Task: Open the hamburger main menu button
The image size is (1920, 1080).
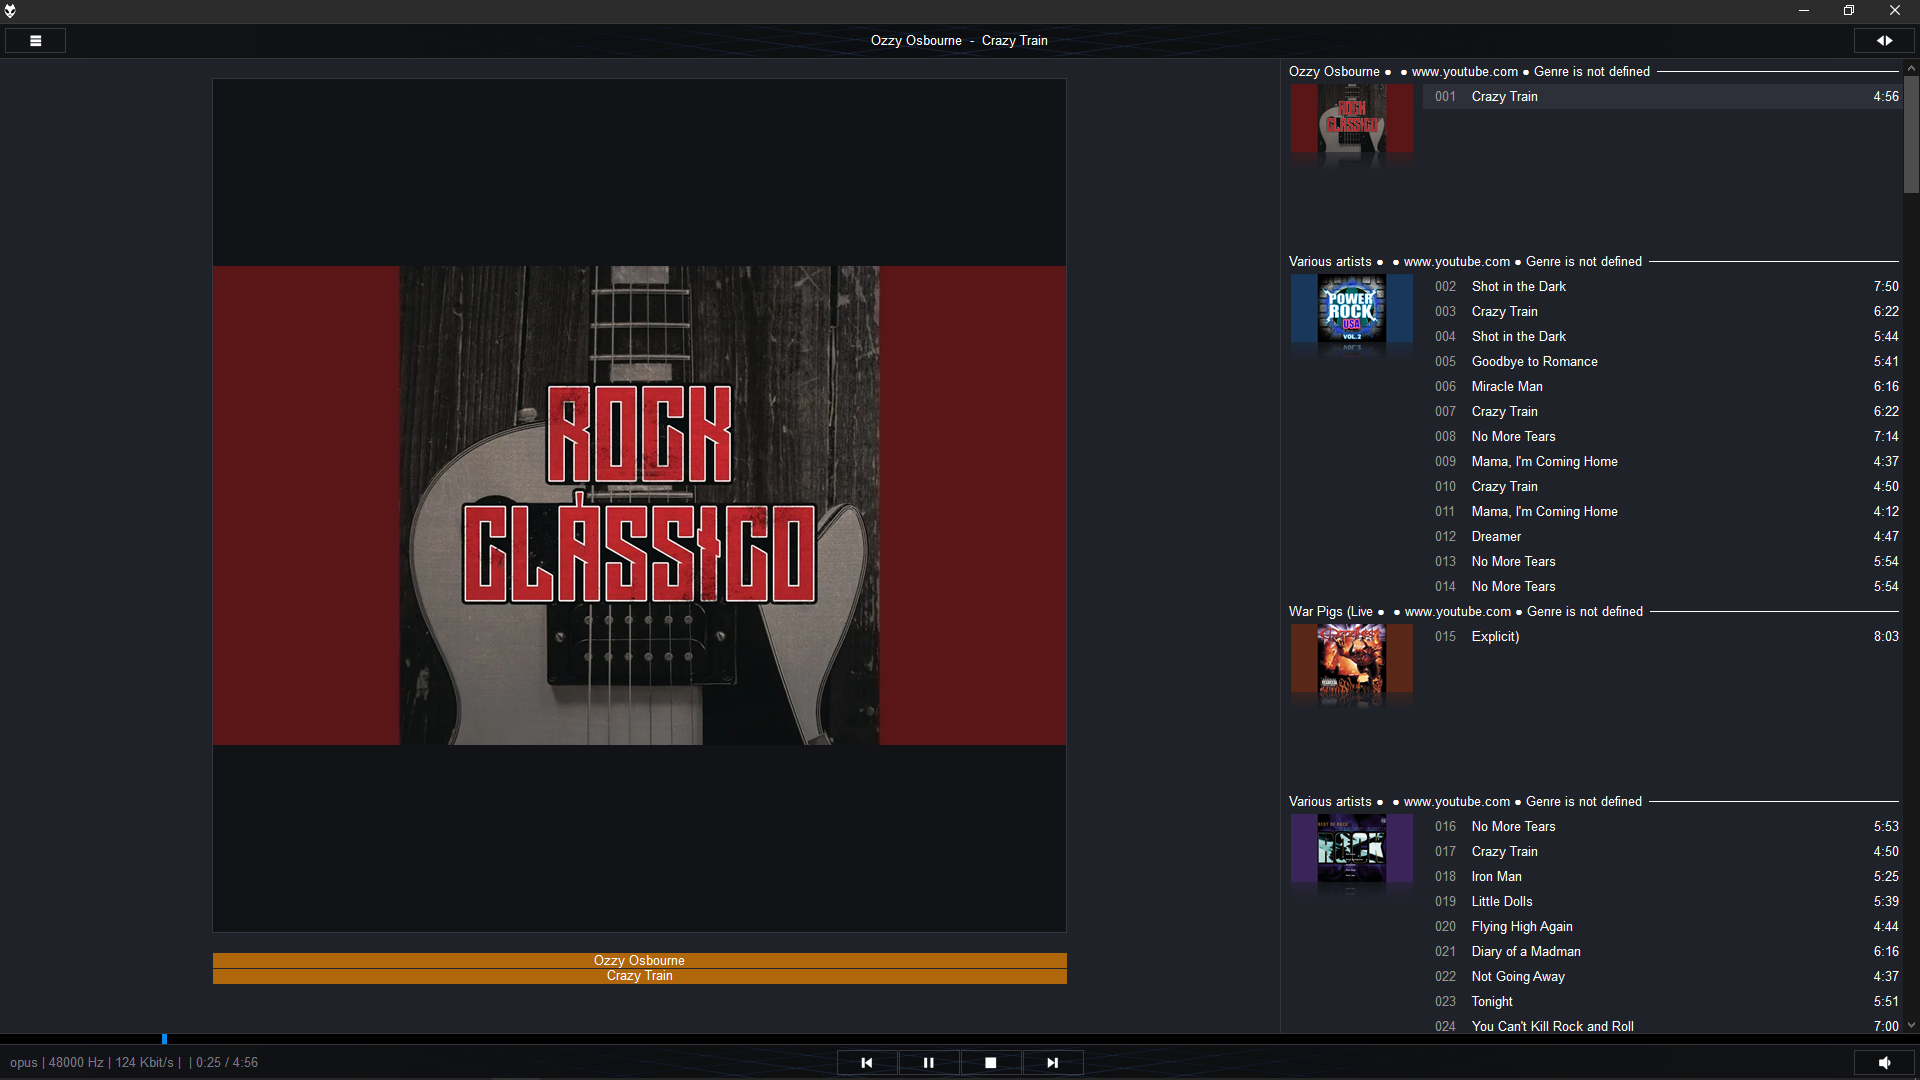Action: pos(35,41)
